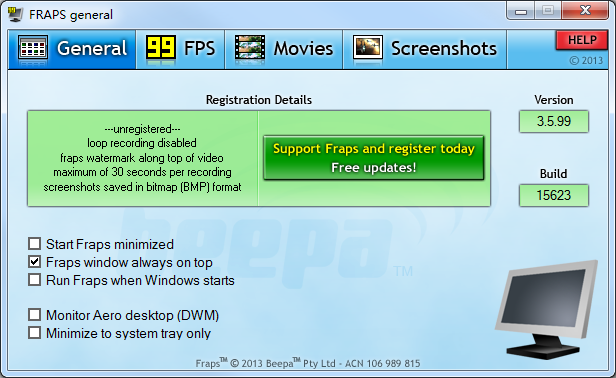The image size is (616, 378).
Task: Click the yellow 99 FPS counter icon
Action: [x=160, y=48]
